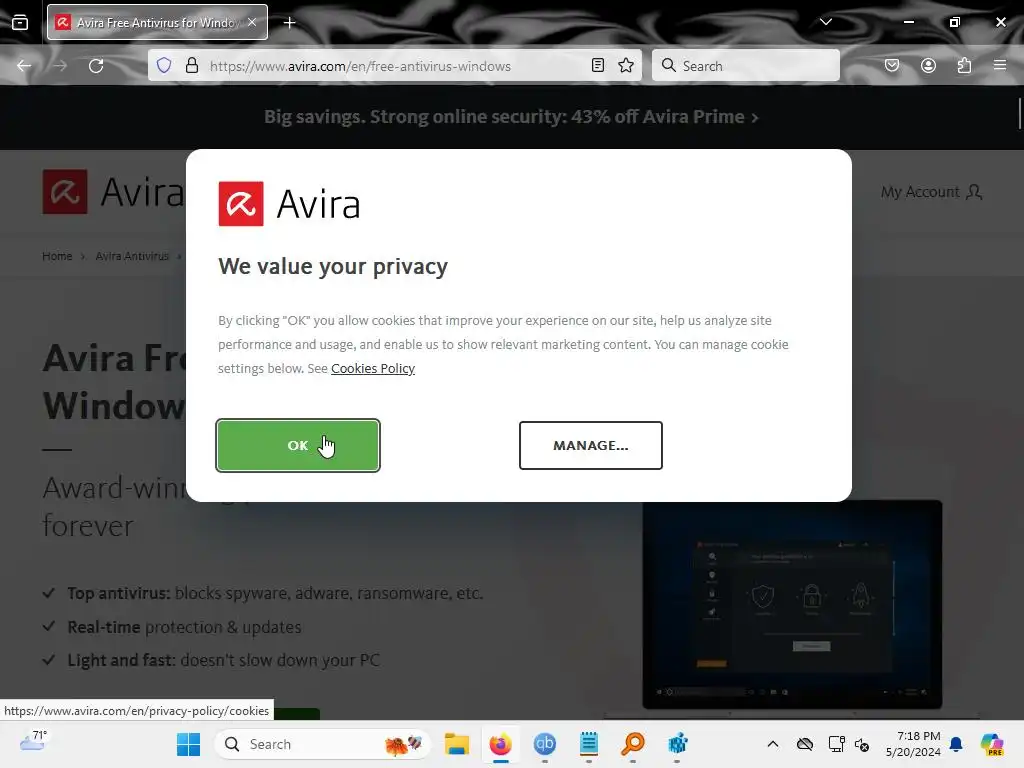Bookmark this page with the star
1024x768 pixels.
[626, 65]
